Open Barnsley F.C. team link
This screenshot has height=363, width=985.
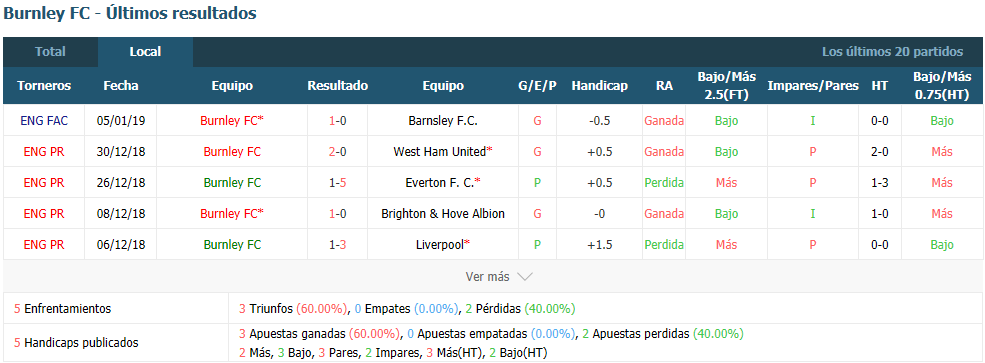click(443, 121)
